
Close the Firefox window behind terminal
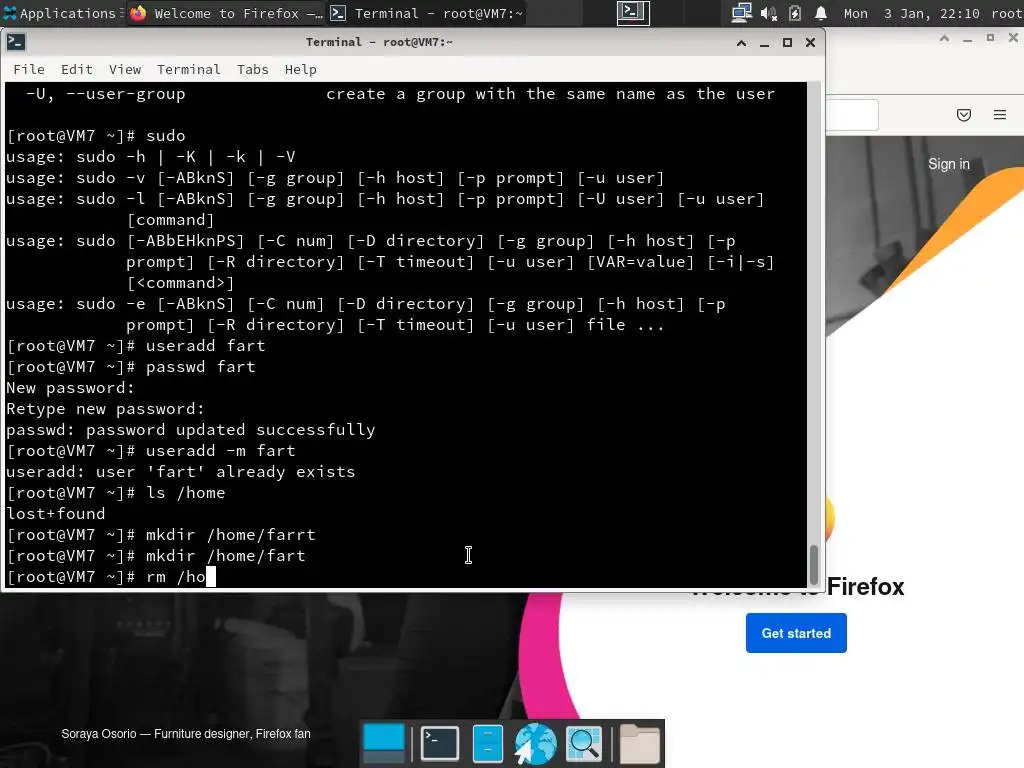1013,38
